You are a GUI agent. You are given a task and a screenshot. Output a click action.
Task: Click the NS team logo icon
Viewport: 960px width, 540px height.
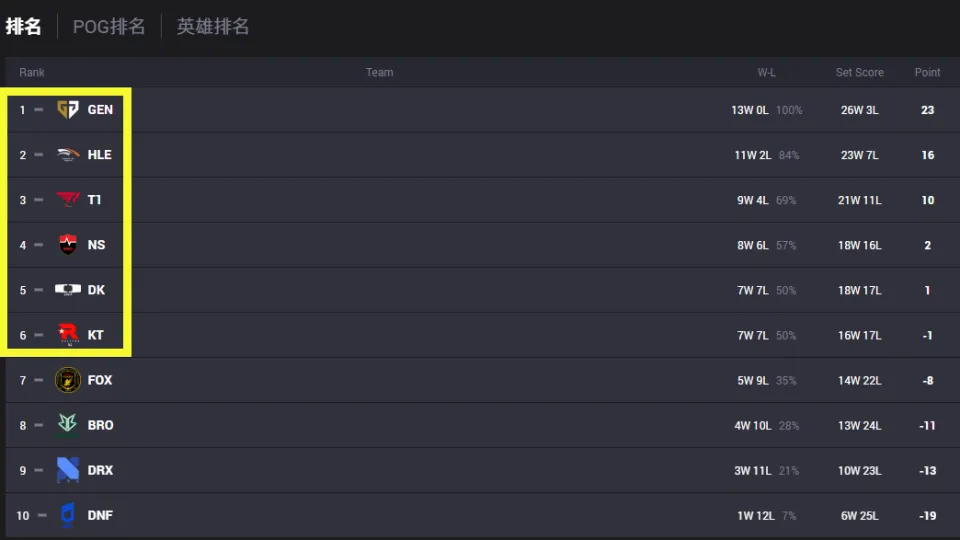pos(68,245)
